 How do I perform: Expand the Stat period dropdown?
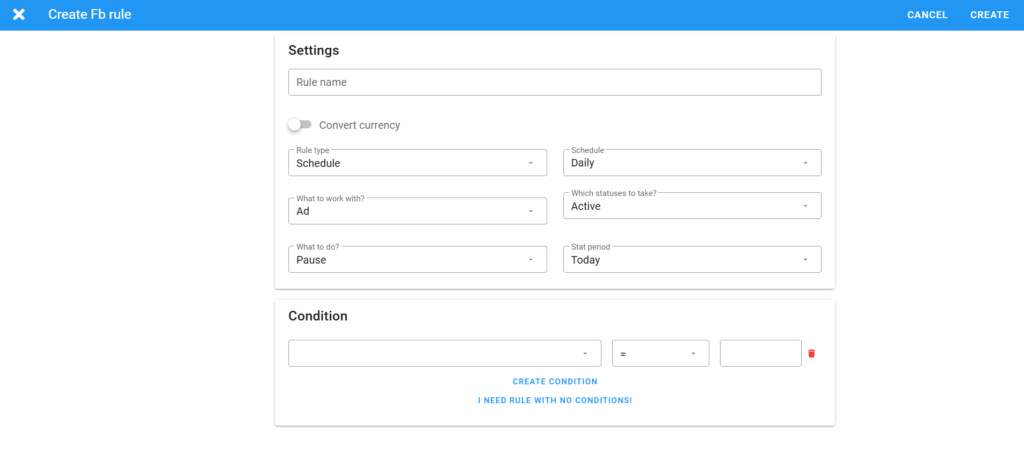tap(692, 259)
